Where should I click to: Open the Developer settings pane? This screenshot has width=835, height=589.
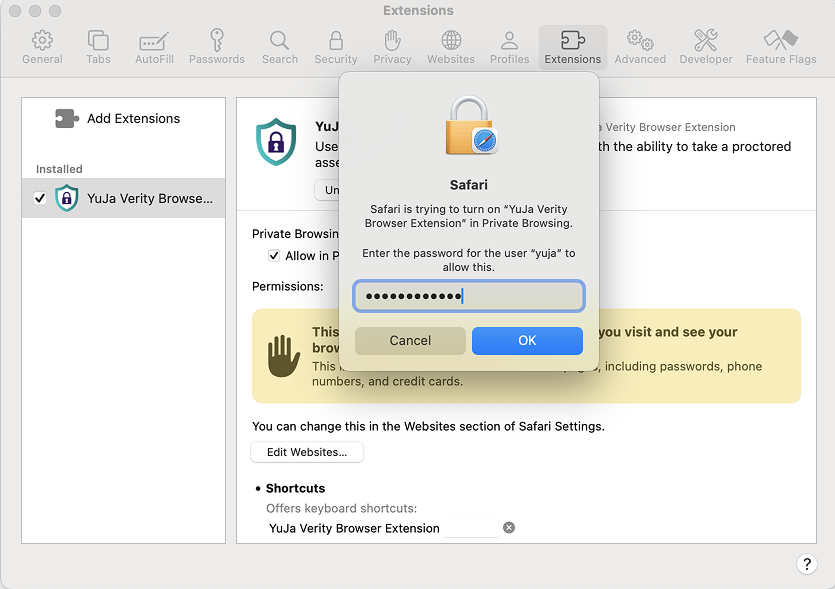click(x=706, y=47)
